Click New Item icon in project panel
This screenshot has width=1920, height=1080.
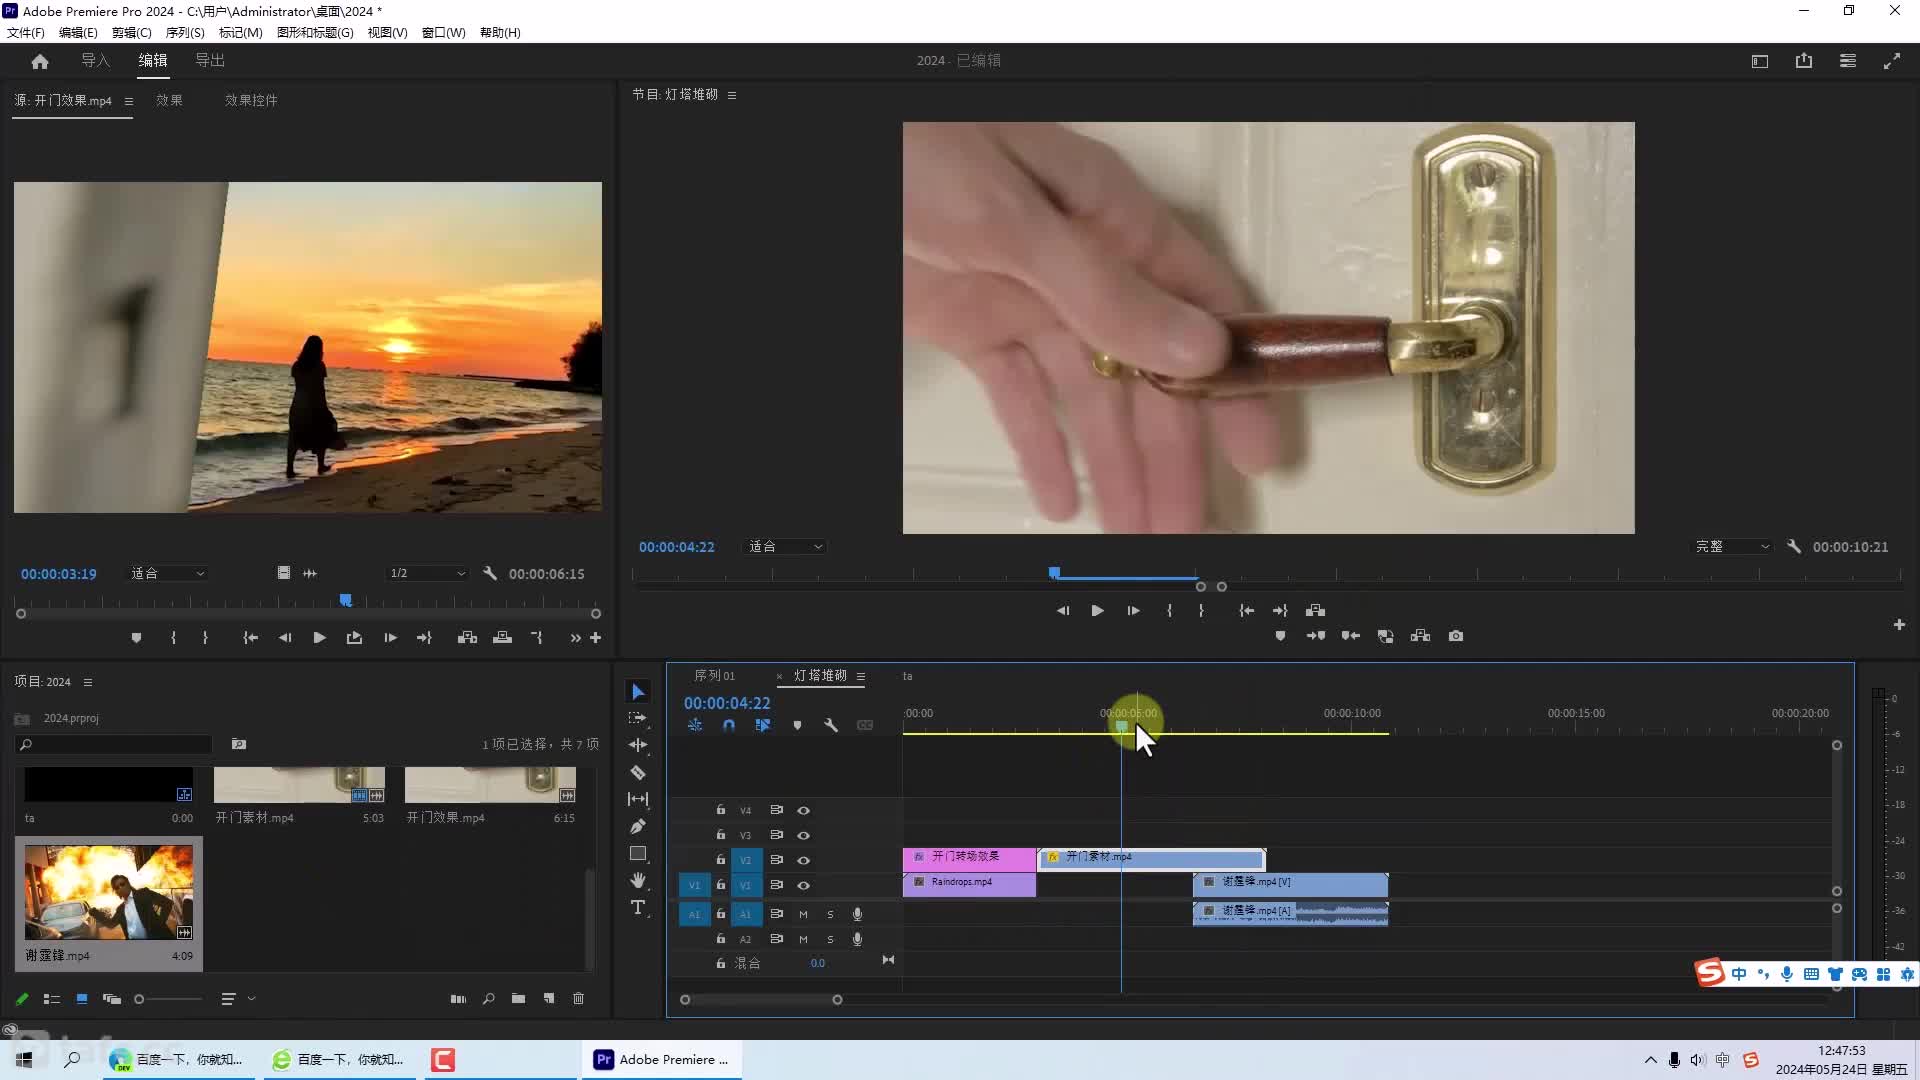click(549, 999)
